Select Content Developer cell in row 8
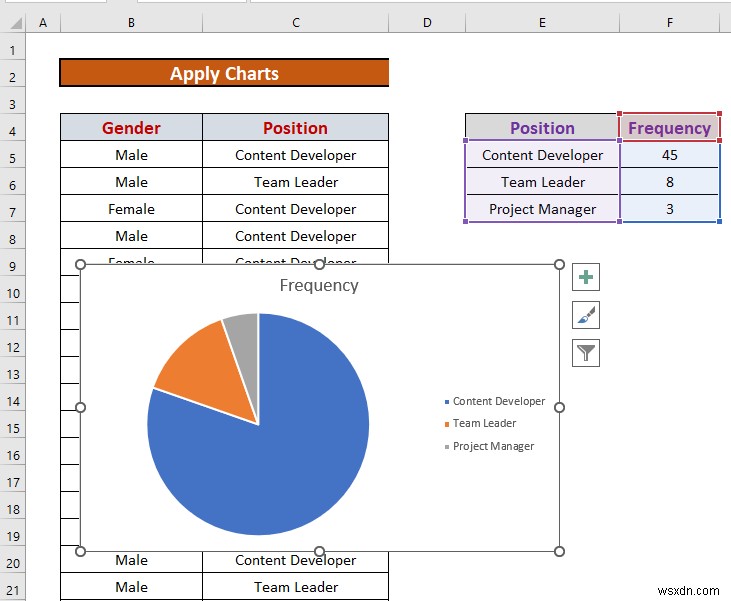Image resolution: width=731 pixels, height=601 pixels. coord(296,236)
